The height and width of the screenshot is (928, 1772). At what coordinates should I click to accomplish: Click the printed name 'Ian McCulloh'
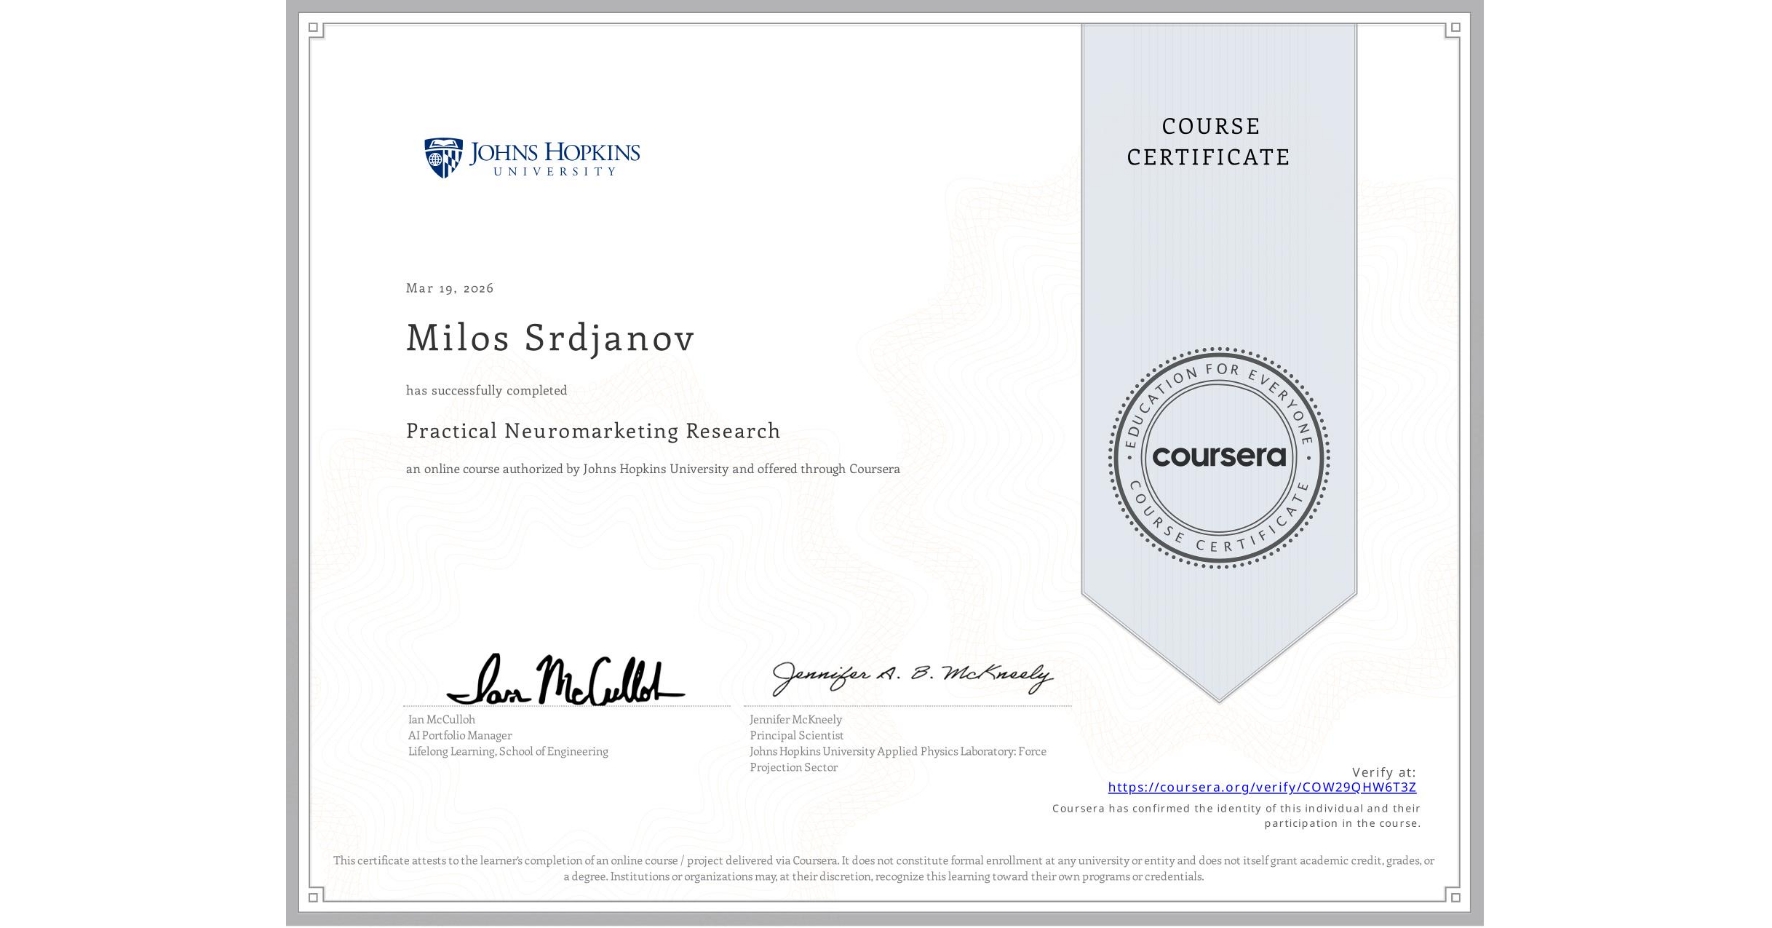point(441,719)
